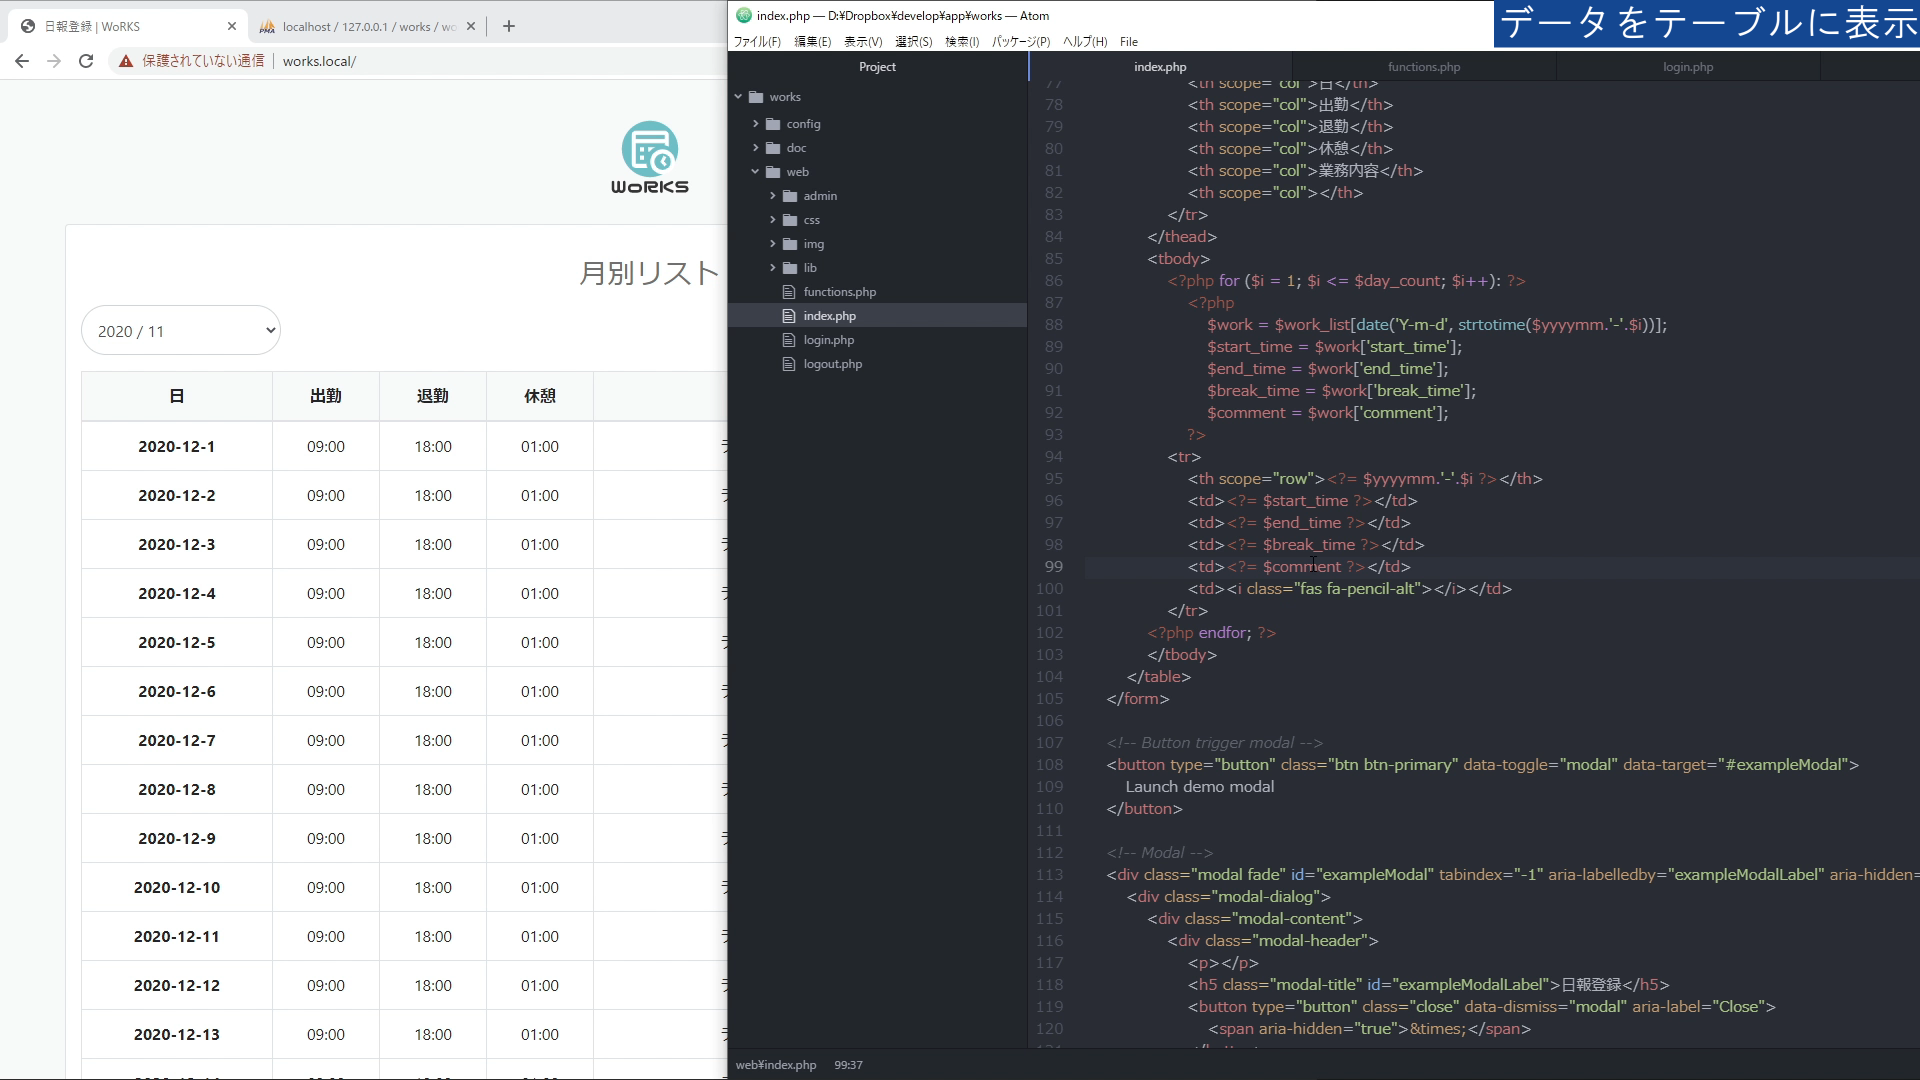Click the admin folder icon
The image size is (1920, 1080).
coord(790,196)
